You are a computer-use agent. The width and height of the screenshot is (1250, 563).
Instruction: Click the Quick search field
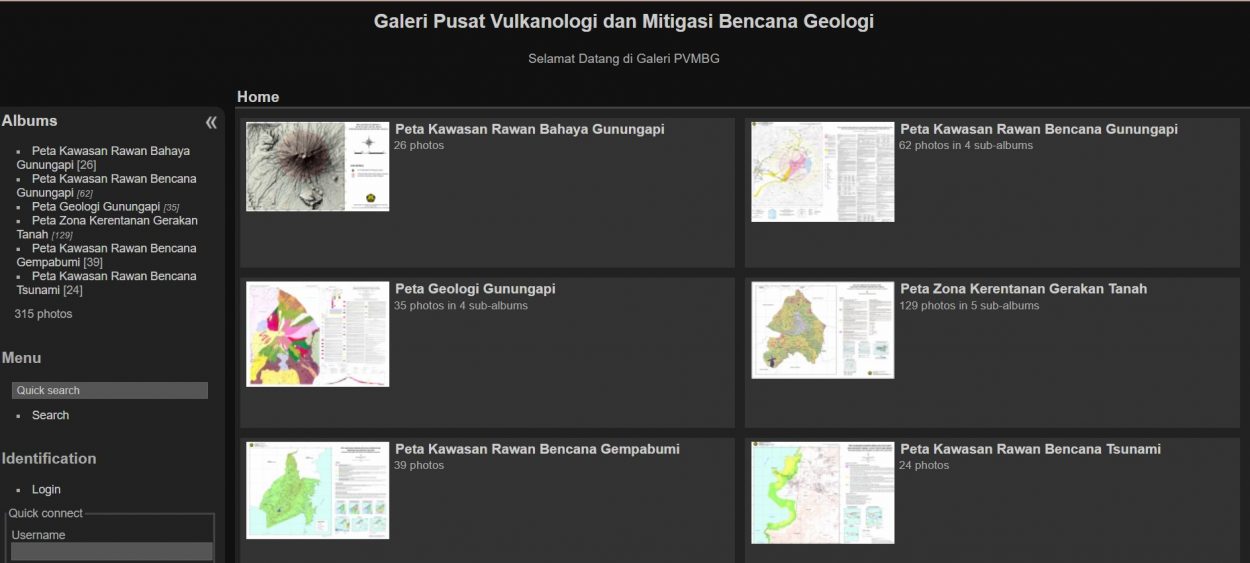[110, 390]
